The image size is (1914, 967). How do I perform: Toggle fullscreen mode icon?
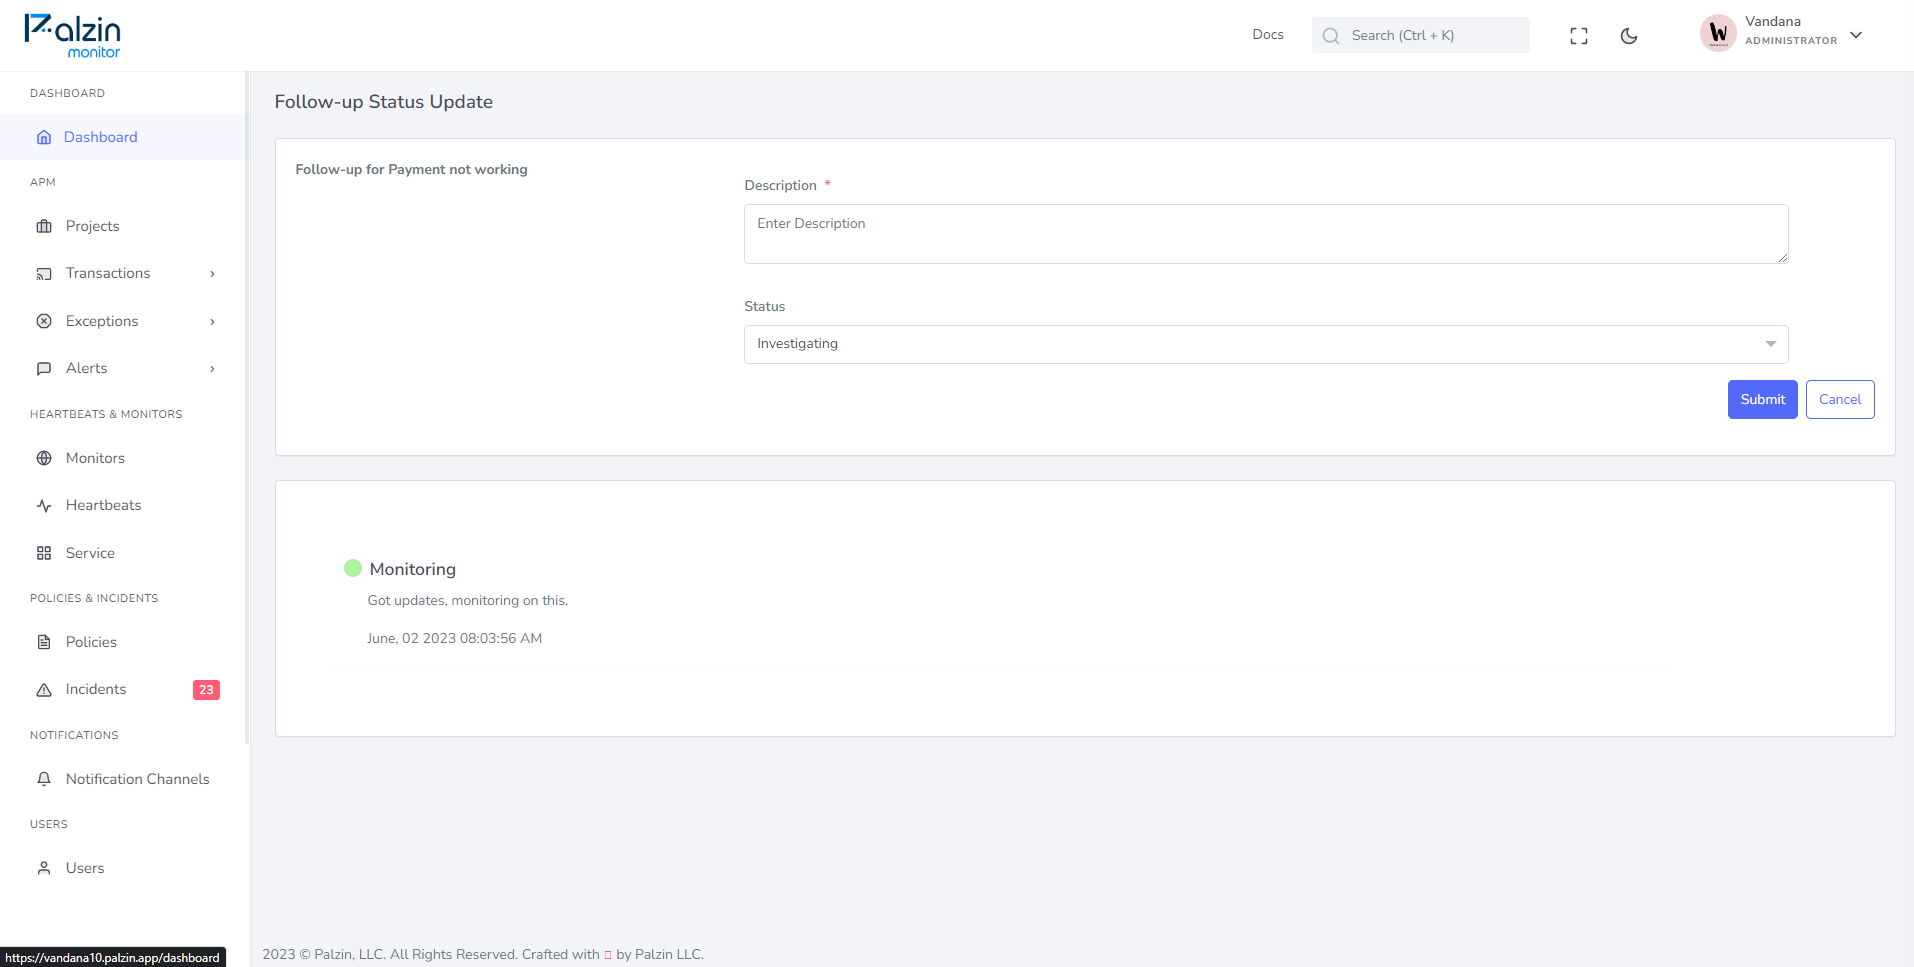[1579, 36]
